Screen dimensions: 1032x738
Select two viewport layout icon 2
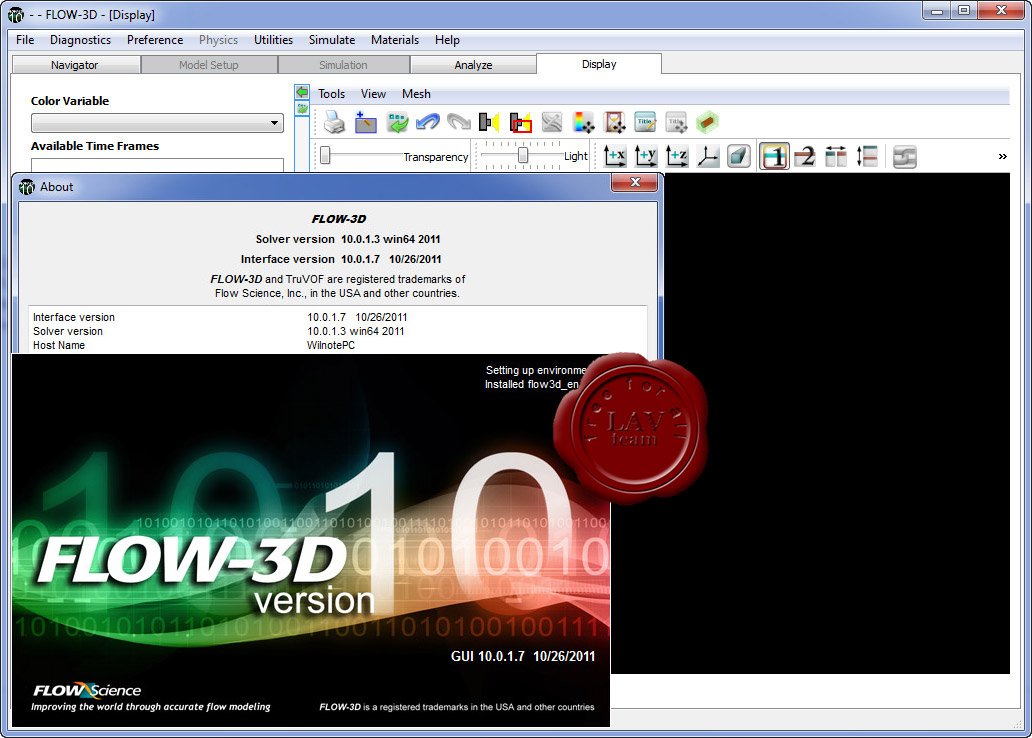click(x=805, y=157)
